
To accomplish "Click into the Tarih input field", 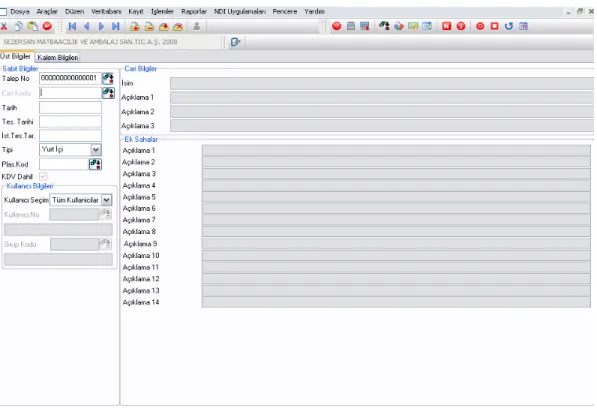I will [70, 107].
